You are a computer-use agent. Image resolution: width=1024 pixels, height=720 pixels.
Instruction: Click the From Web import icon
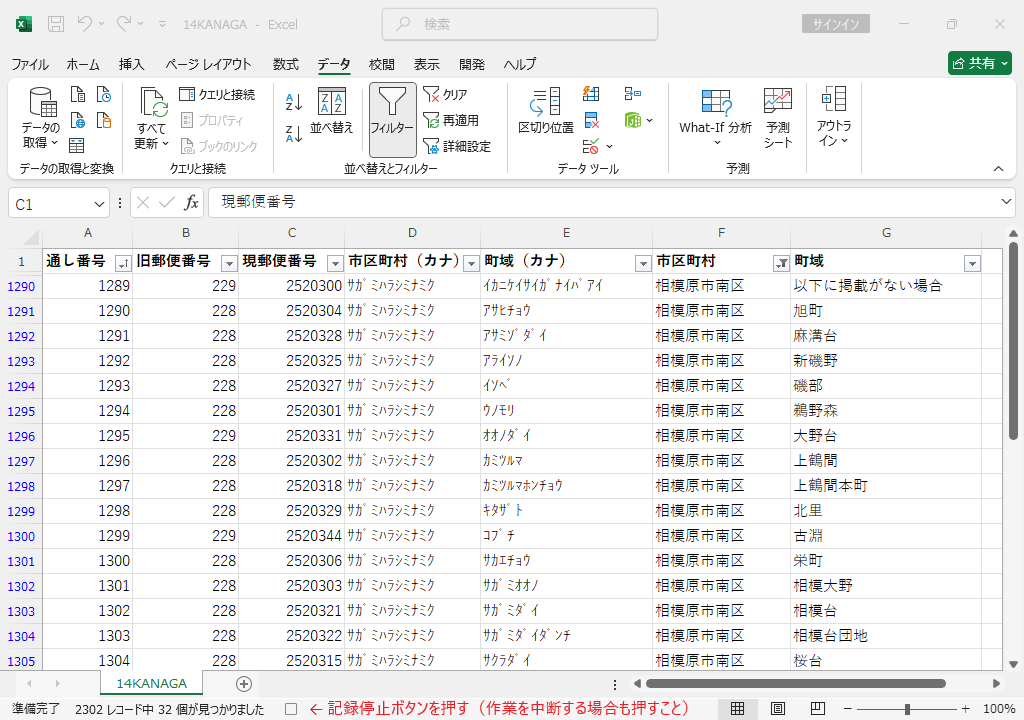[x=78, y=120]
